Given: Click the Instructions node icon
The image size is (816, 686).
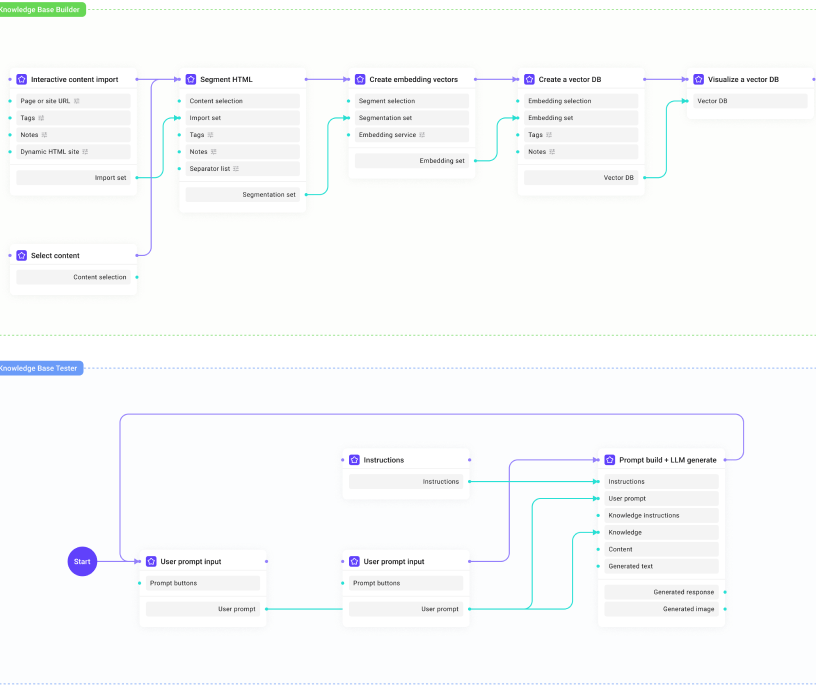Looking at the screenshot, I should [x=353, y=460].
